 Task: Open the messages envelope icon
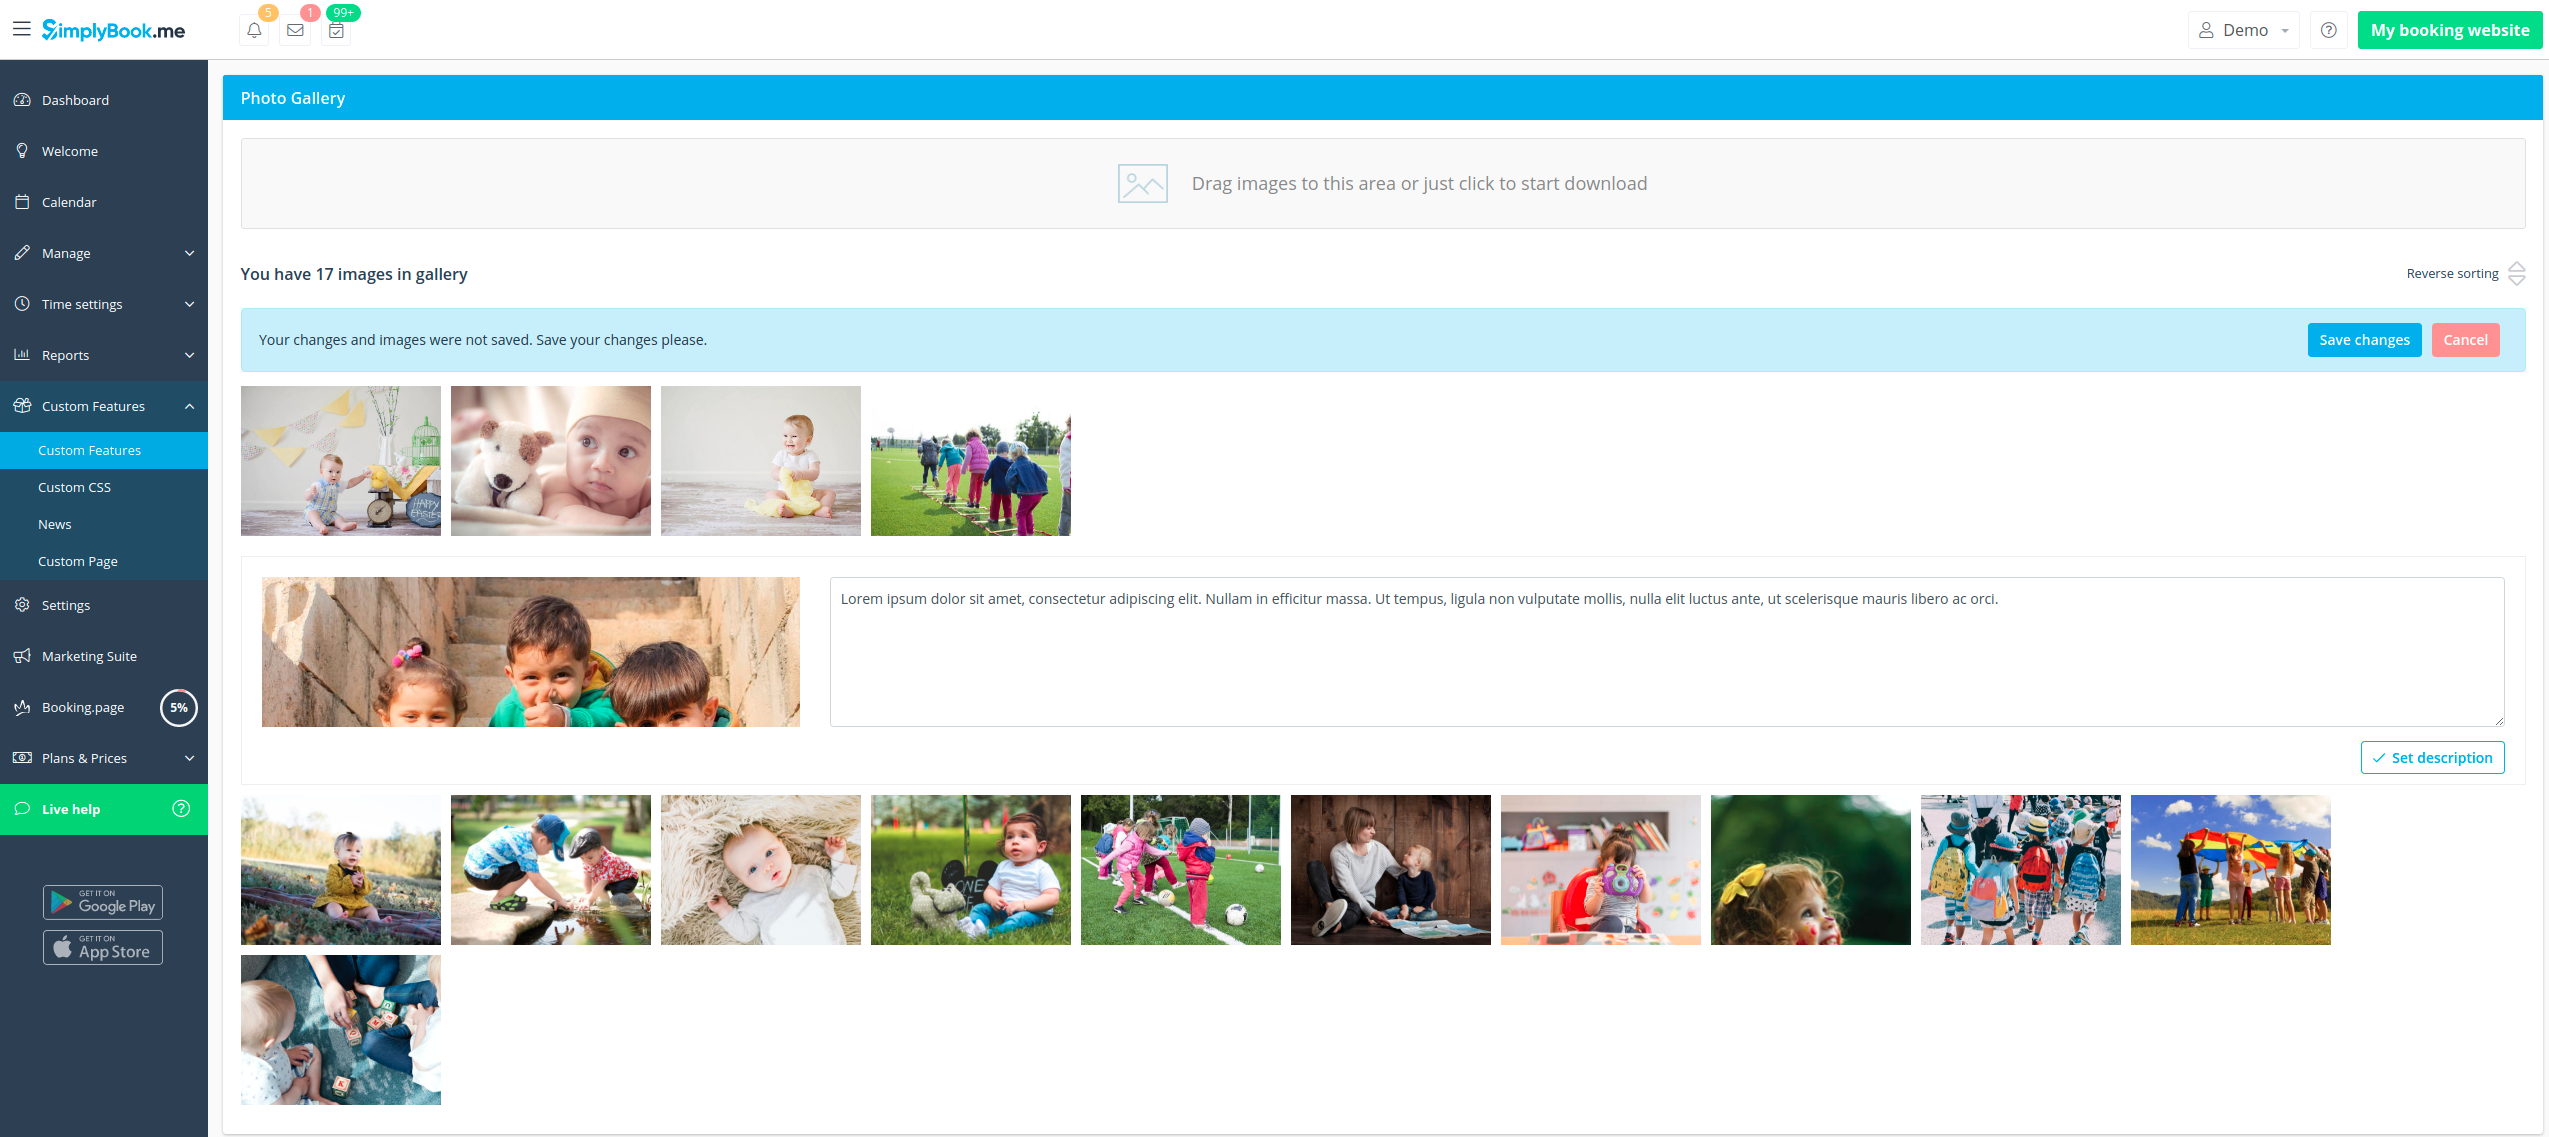295,30
